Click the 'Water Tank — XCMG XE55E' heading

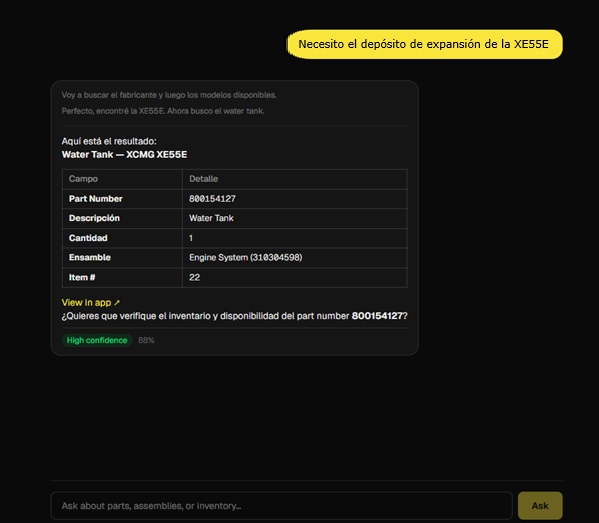pyautogui.click(x=125, y=154)
